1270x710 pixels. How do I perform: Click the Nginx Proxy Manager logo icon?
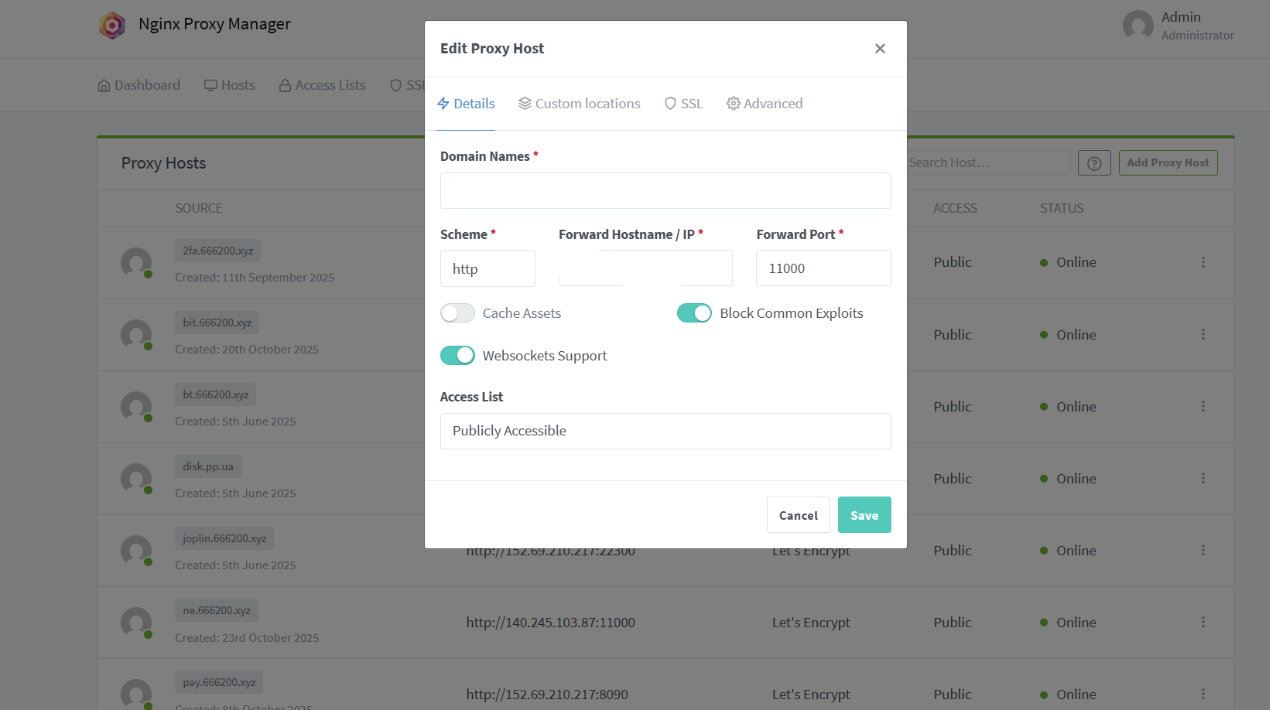pos(112,25)
